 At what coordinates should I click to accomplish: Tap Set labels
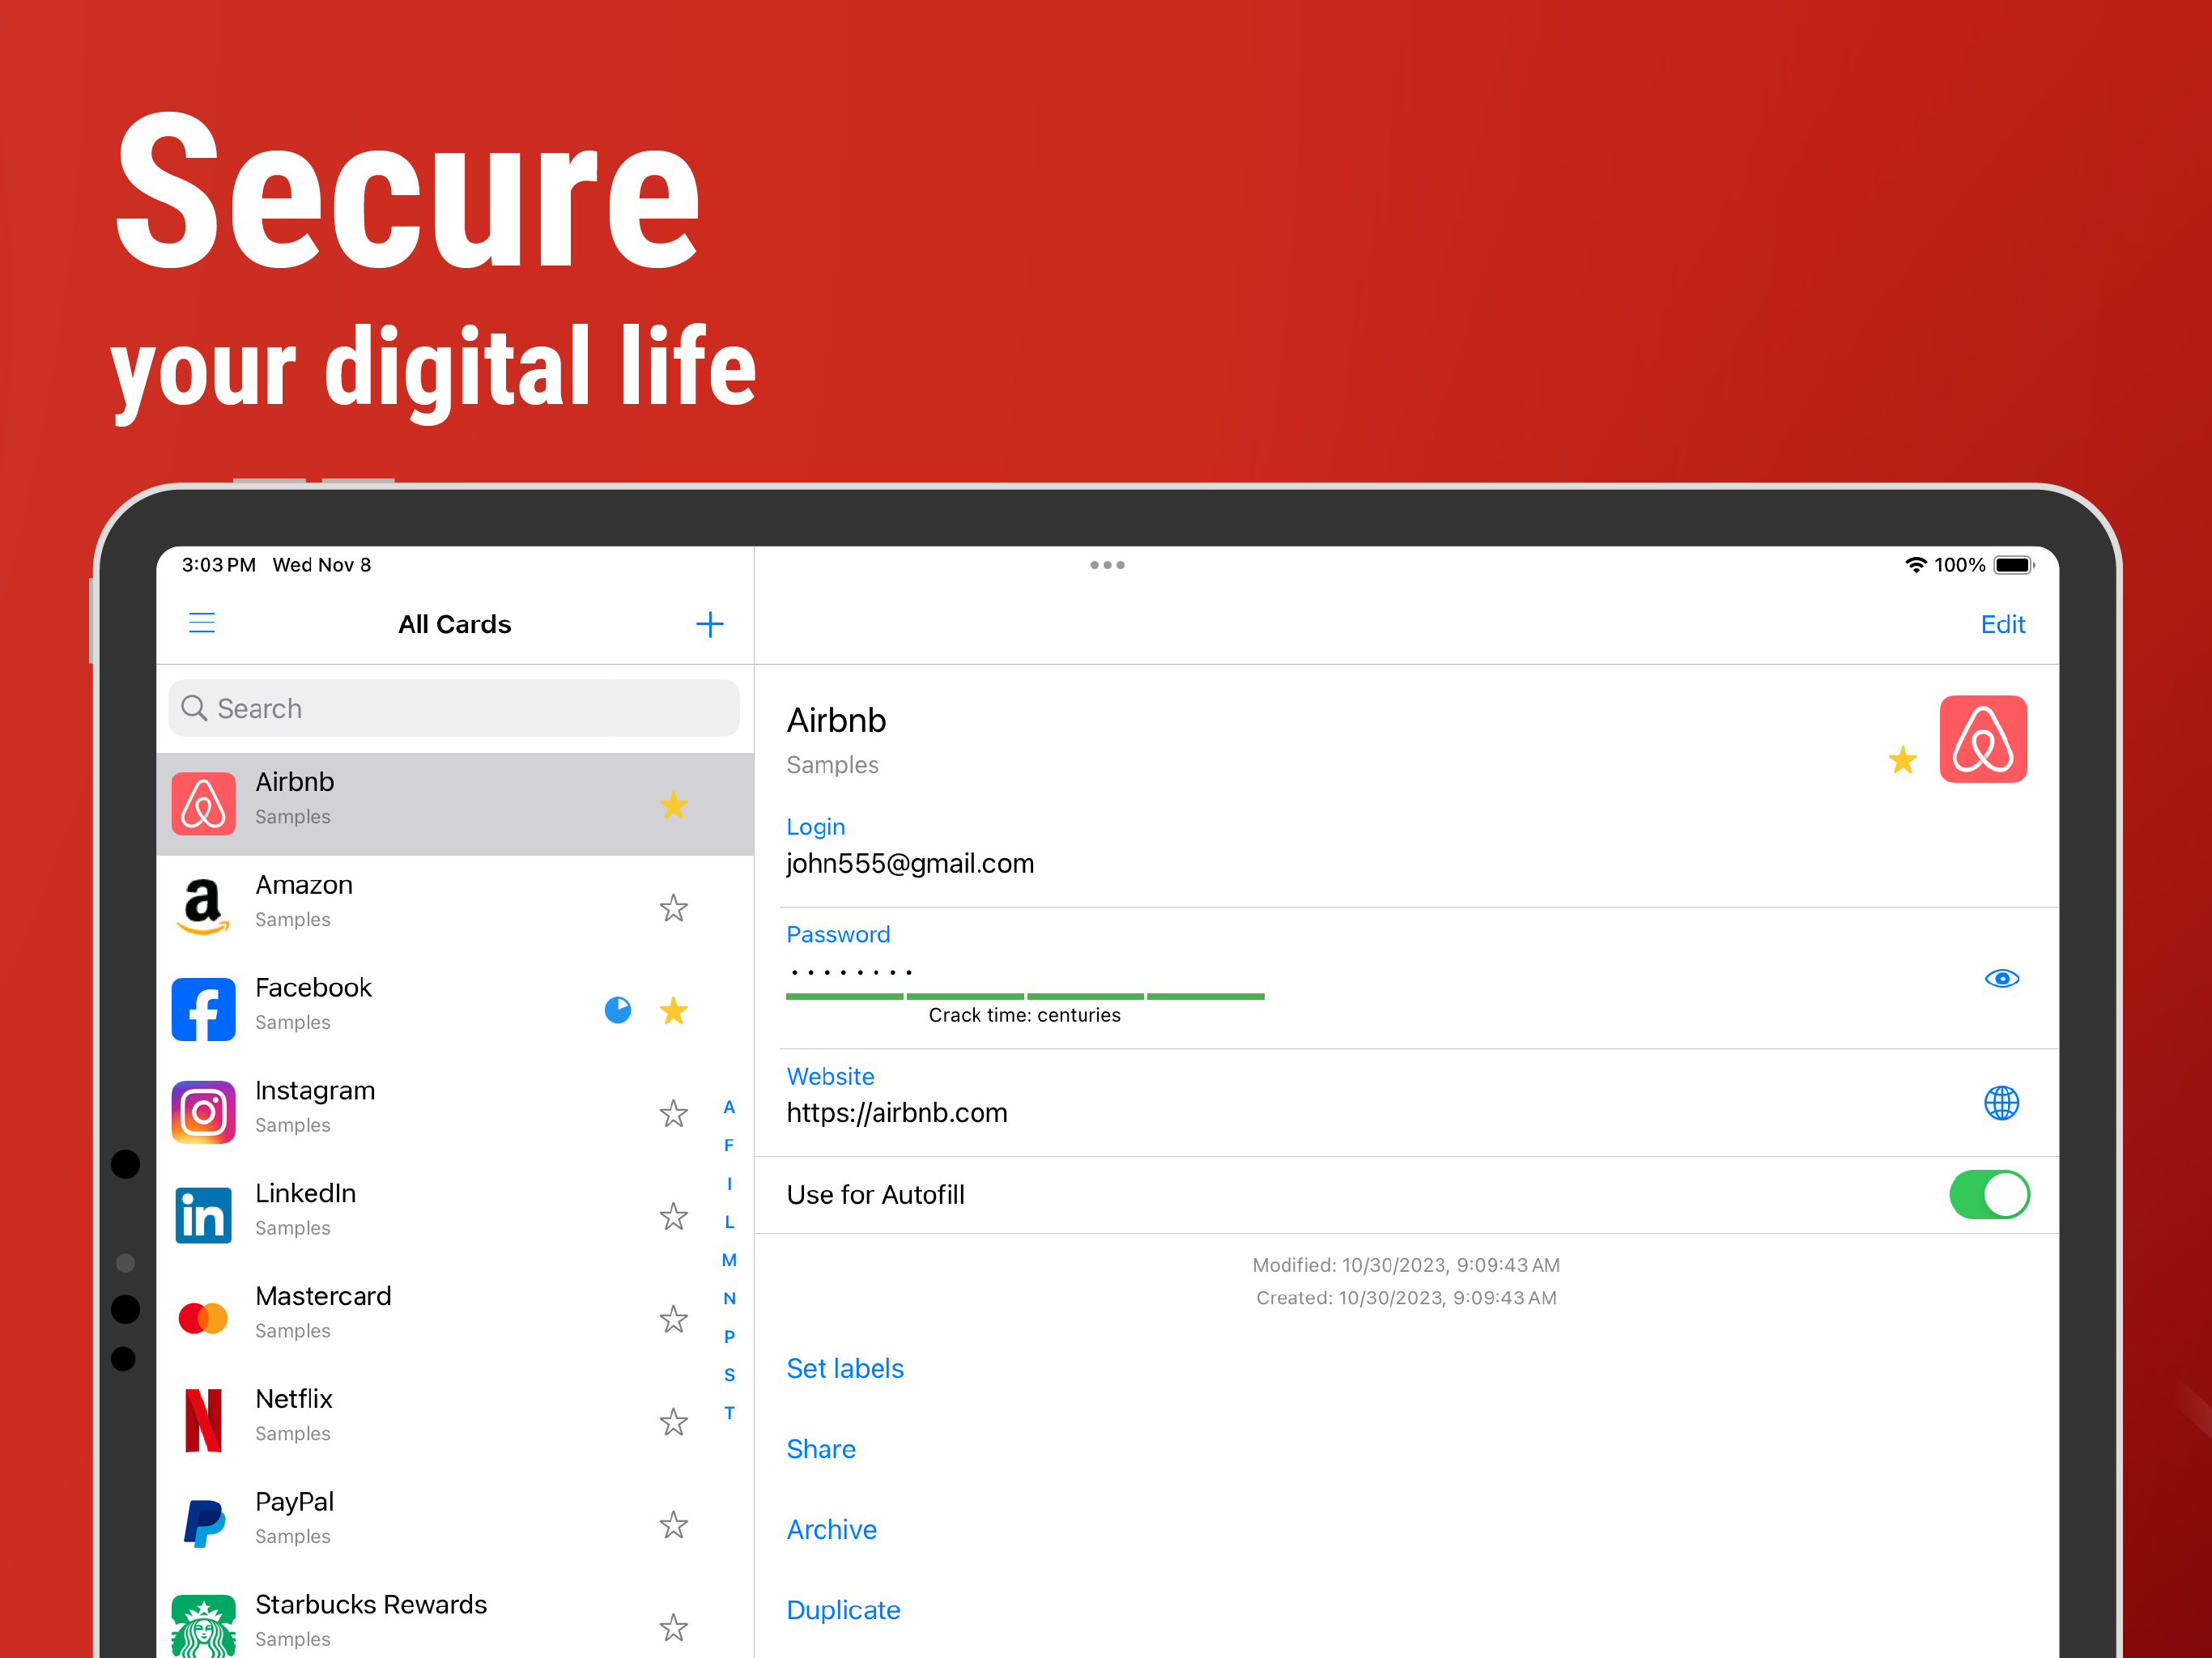pos(845,1368)
